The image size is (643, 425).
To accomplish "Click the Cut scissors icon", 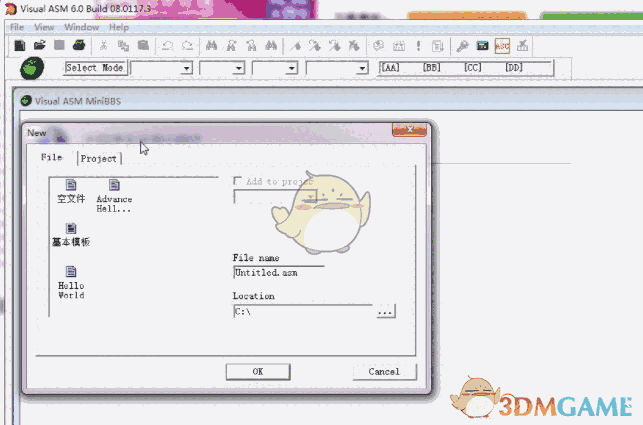I will tap(104, 45).
